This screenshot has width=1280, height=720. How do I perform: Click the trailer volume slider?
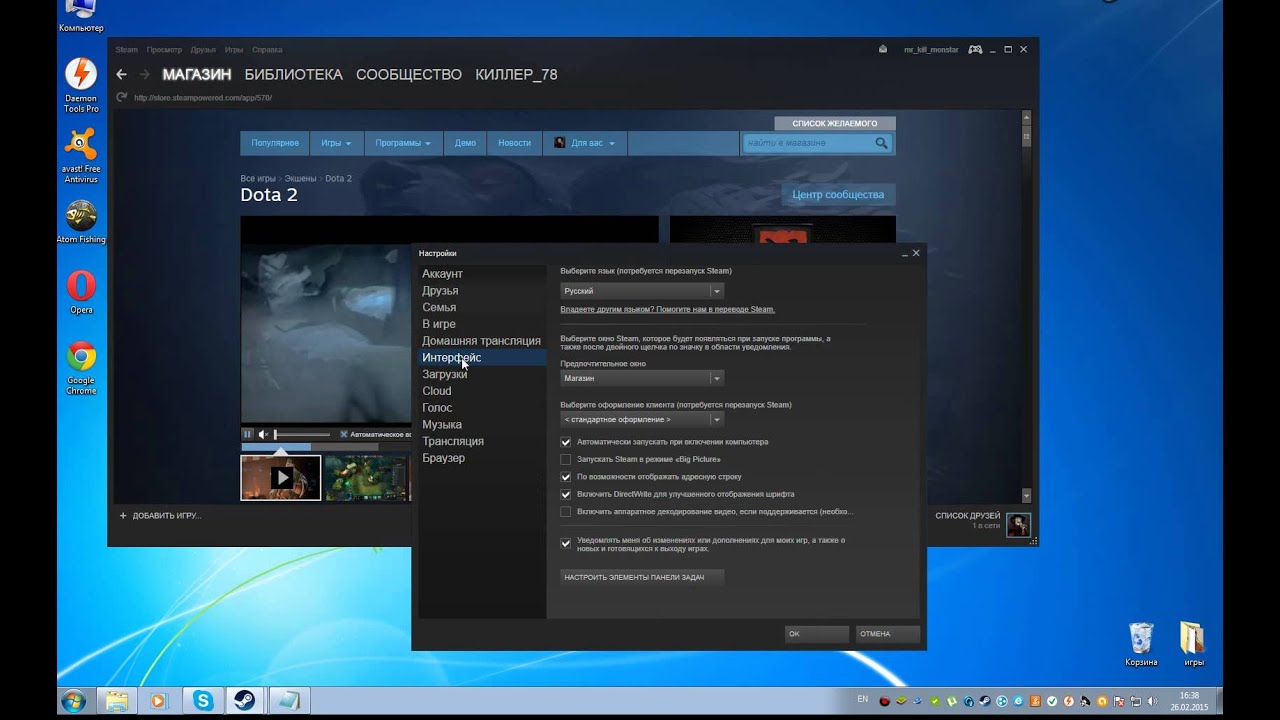pyautogui.click(x=302, y=434)
